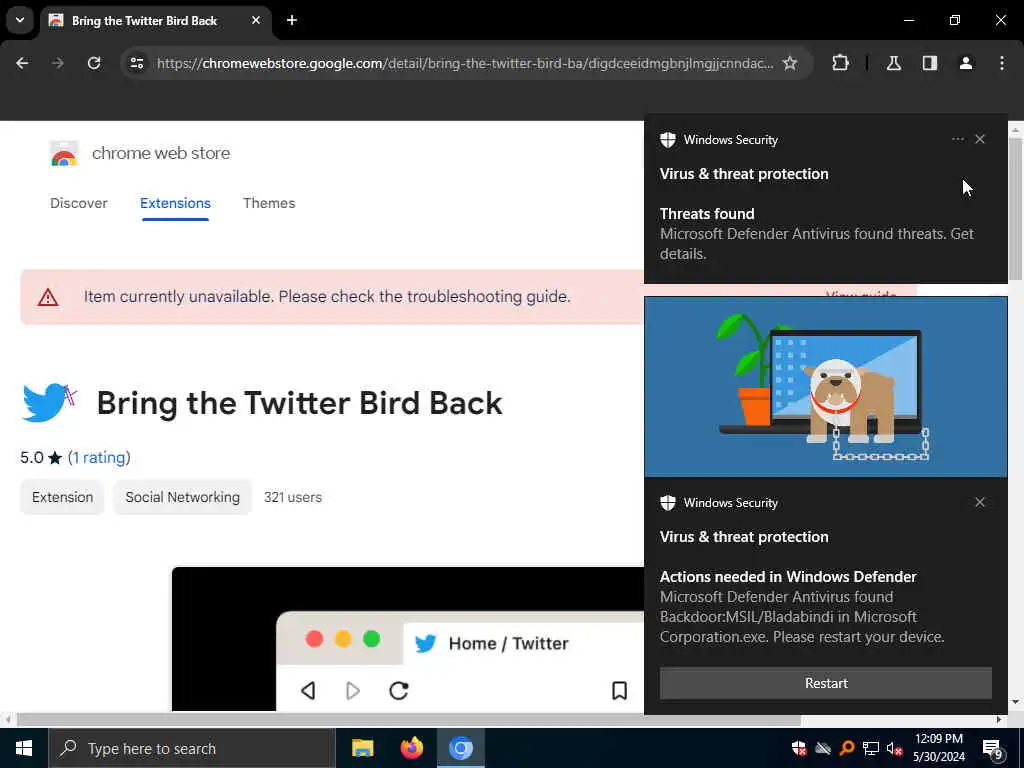Toggle the Chrome side panel

click(x=930, y=63)
